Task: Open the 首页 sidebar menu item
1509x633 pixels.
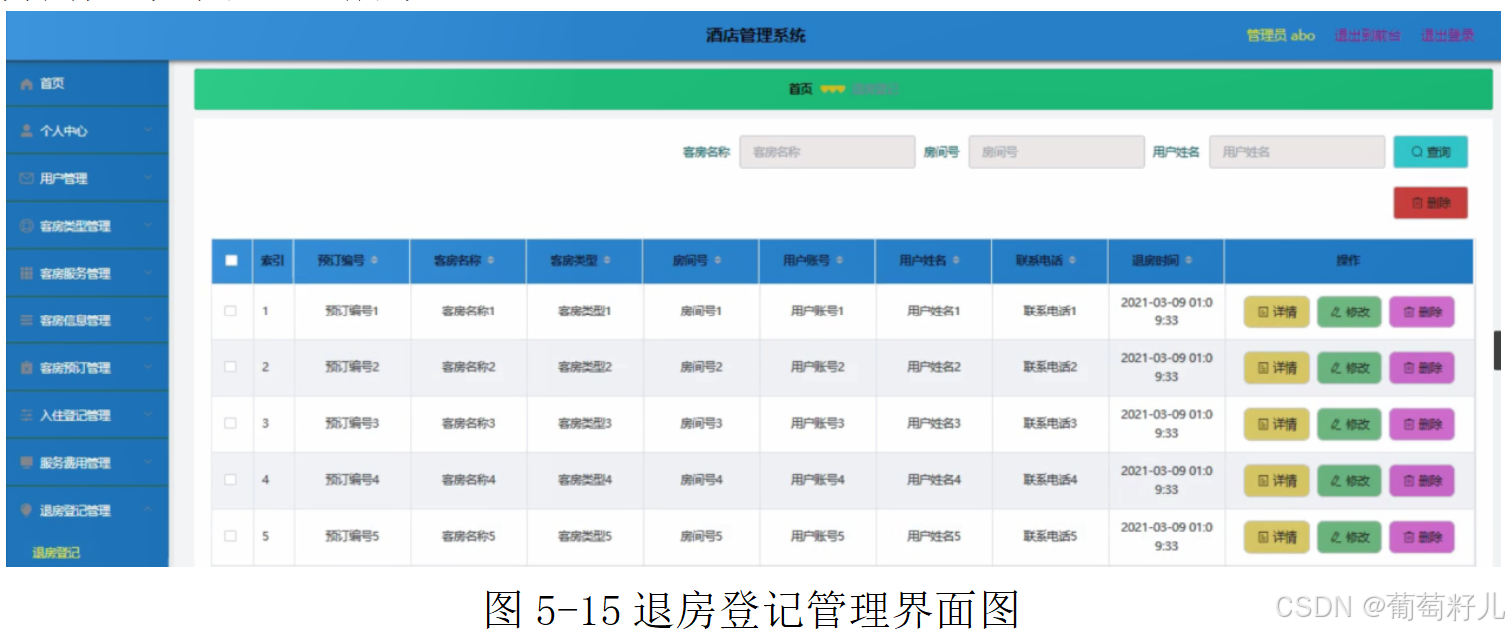Action: point(87,84)
